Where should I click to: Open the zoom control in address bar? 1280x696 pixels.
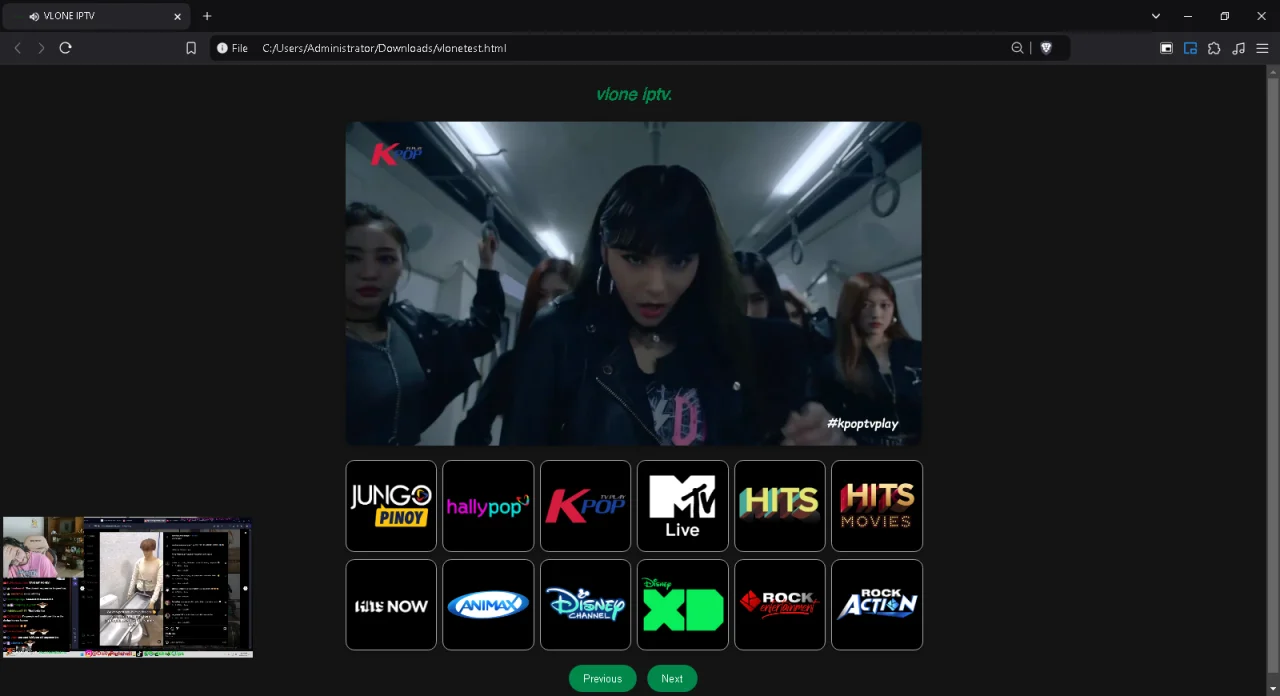coord(1017,48)
